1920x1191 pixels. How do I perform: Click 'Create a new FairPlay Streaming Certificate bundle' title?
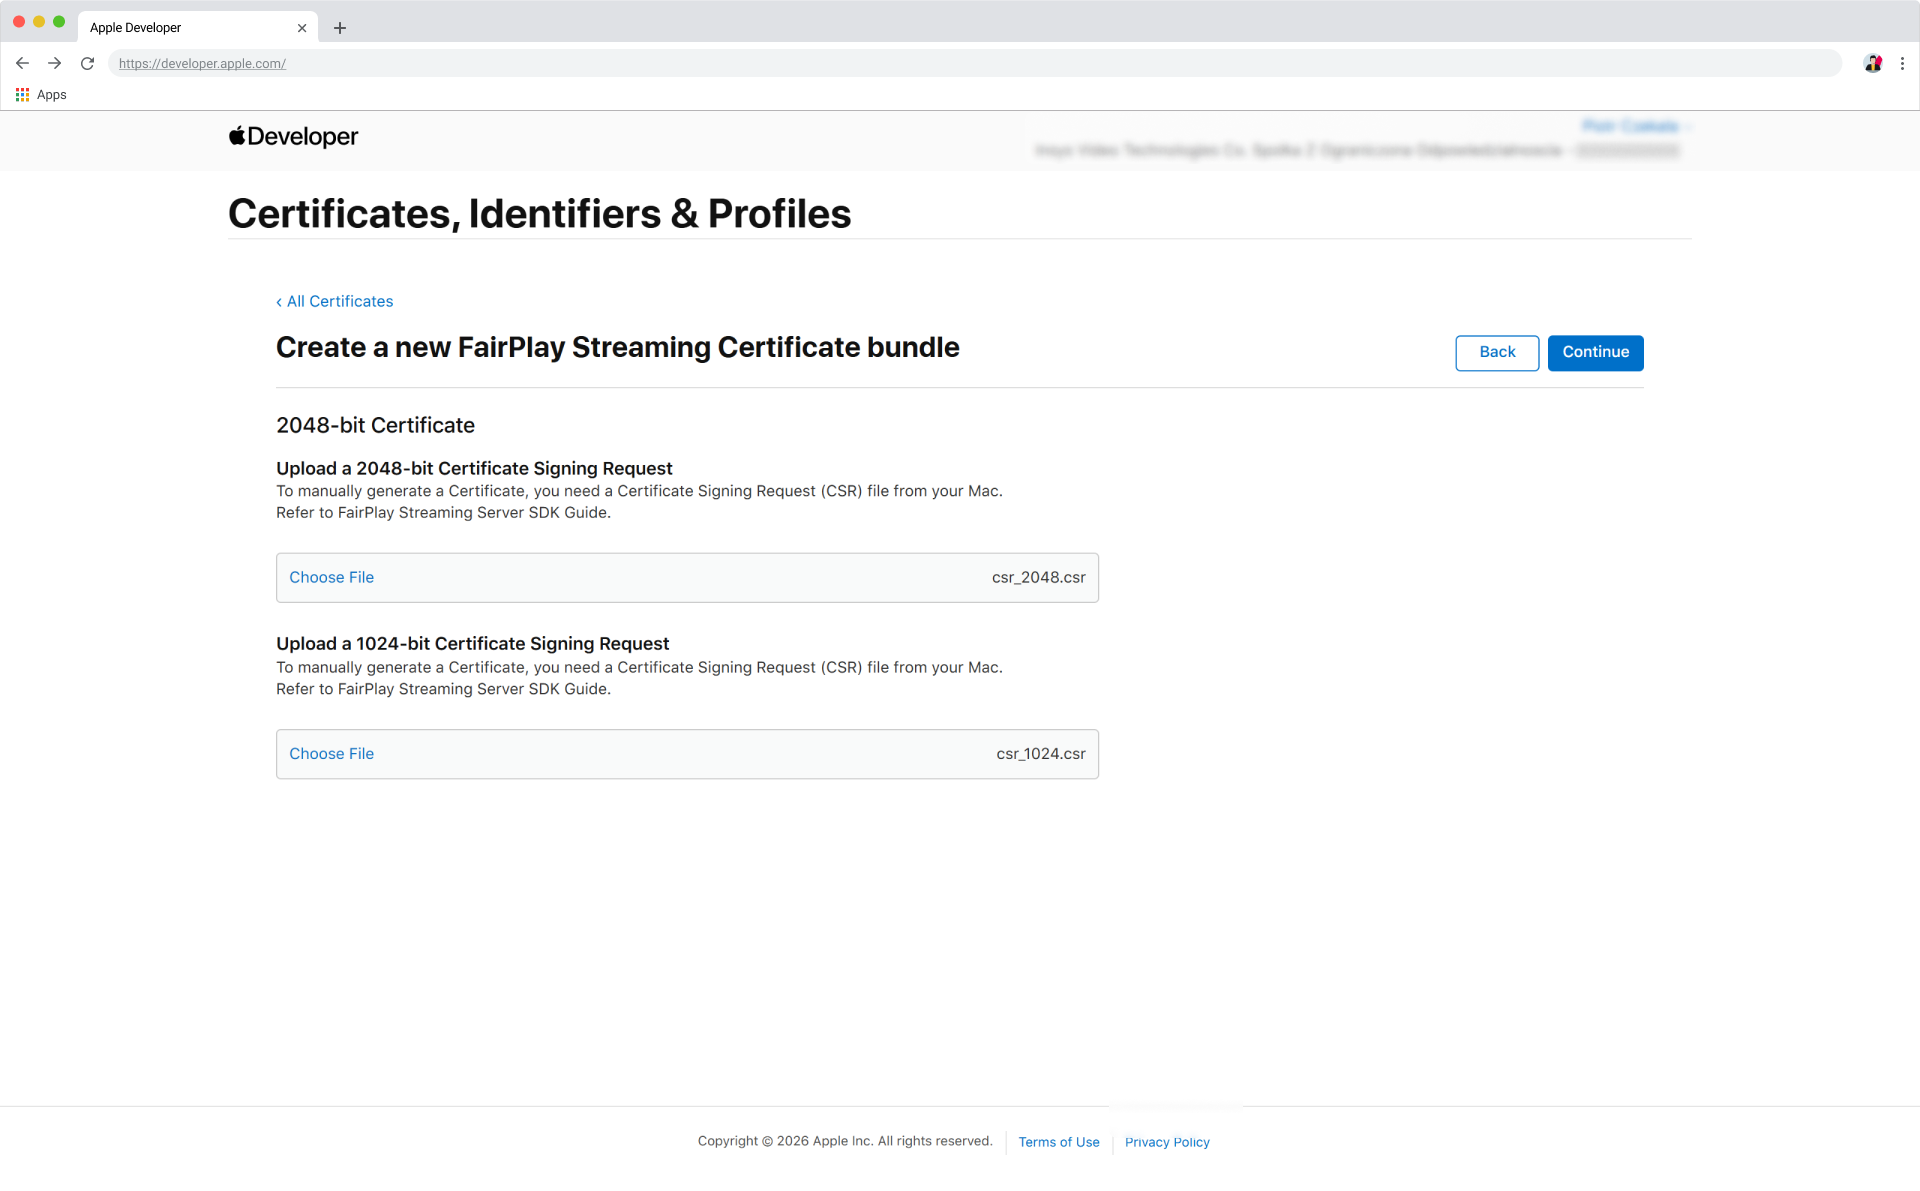(617, 347)
